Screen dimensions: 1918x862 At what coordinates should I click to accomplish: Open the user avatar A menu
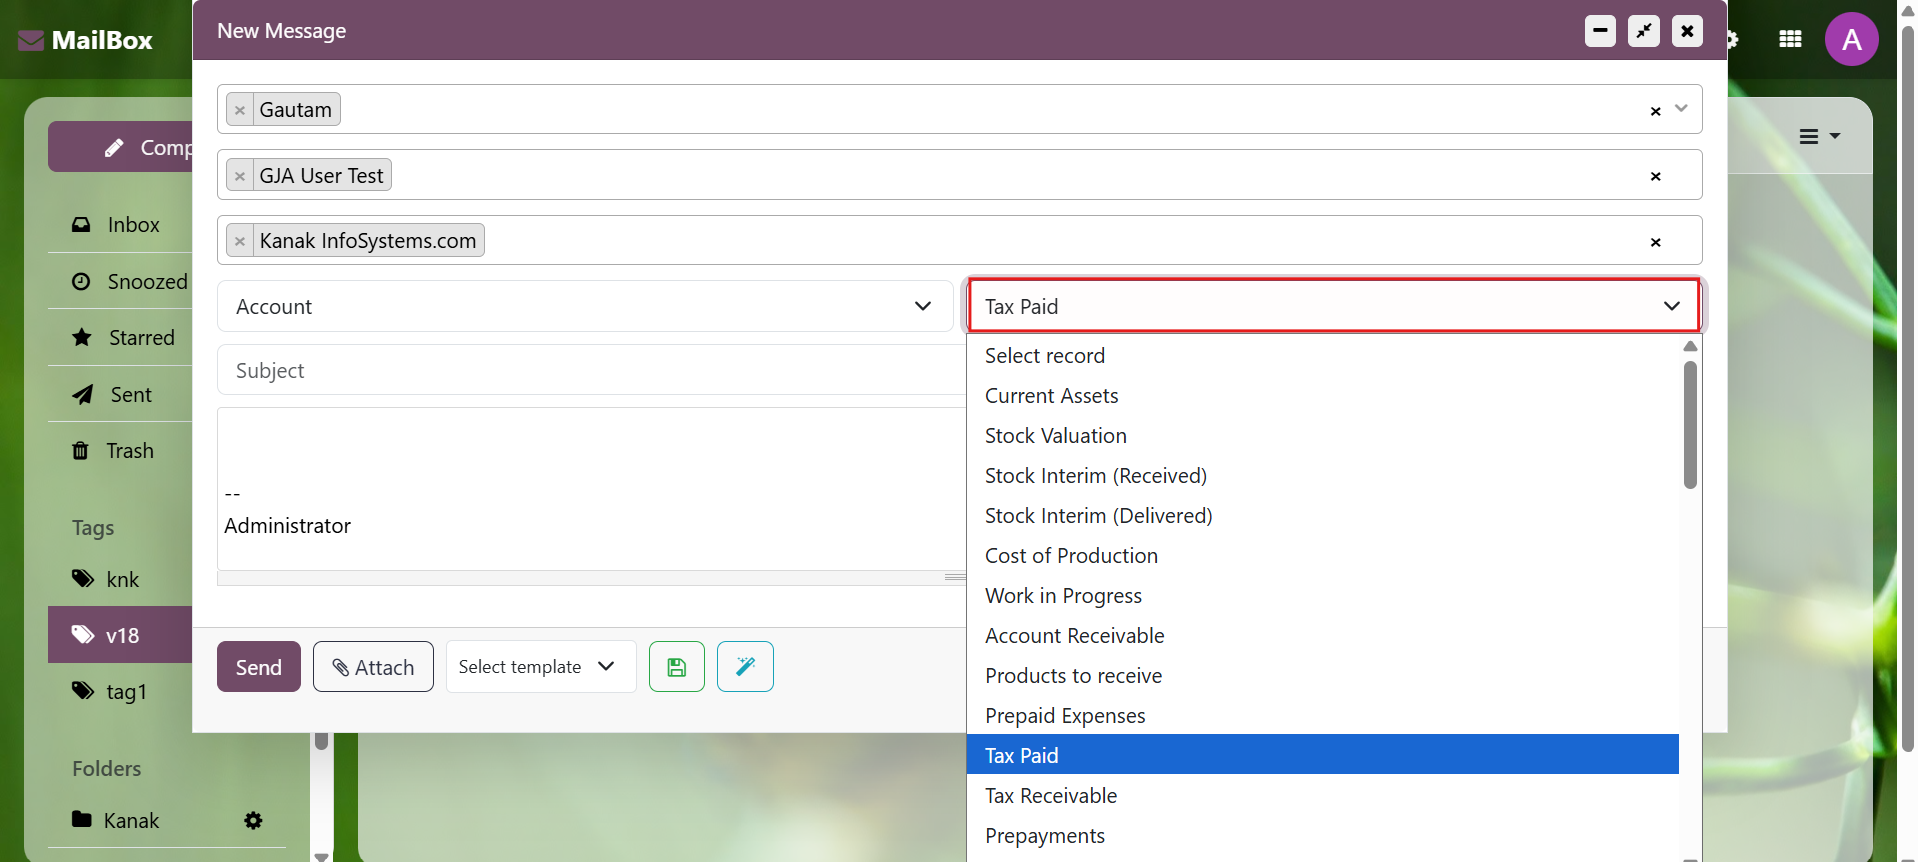(1852, 39)
